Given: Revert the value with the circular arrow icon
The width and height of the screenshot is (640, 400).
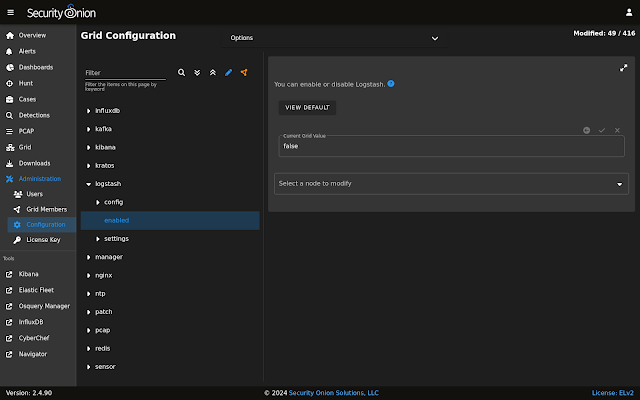Looking at the screenshot, I should (587, 130).
